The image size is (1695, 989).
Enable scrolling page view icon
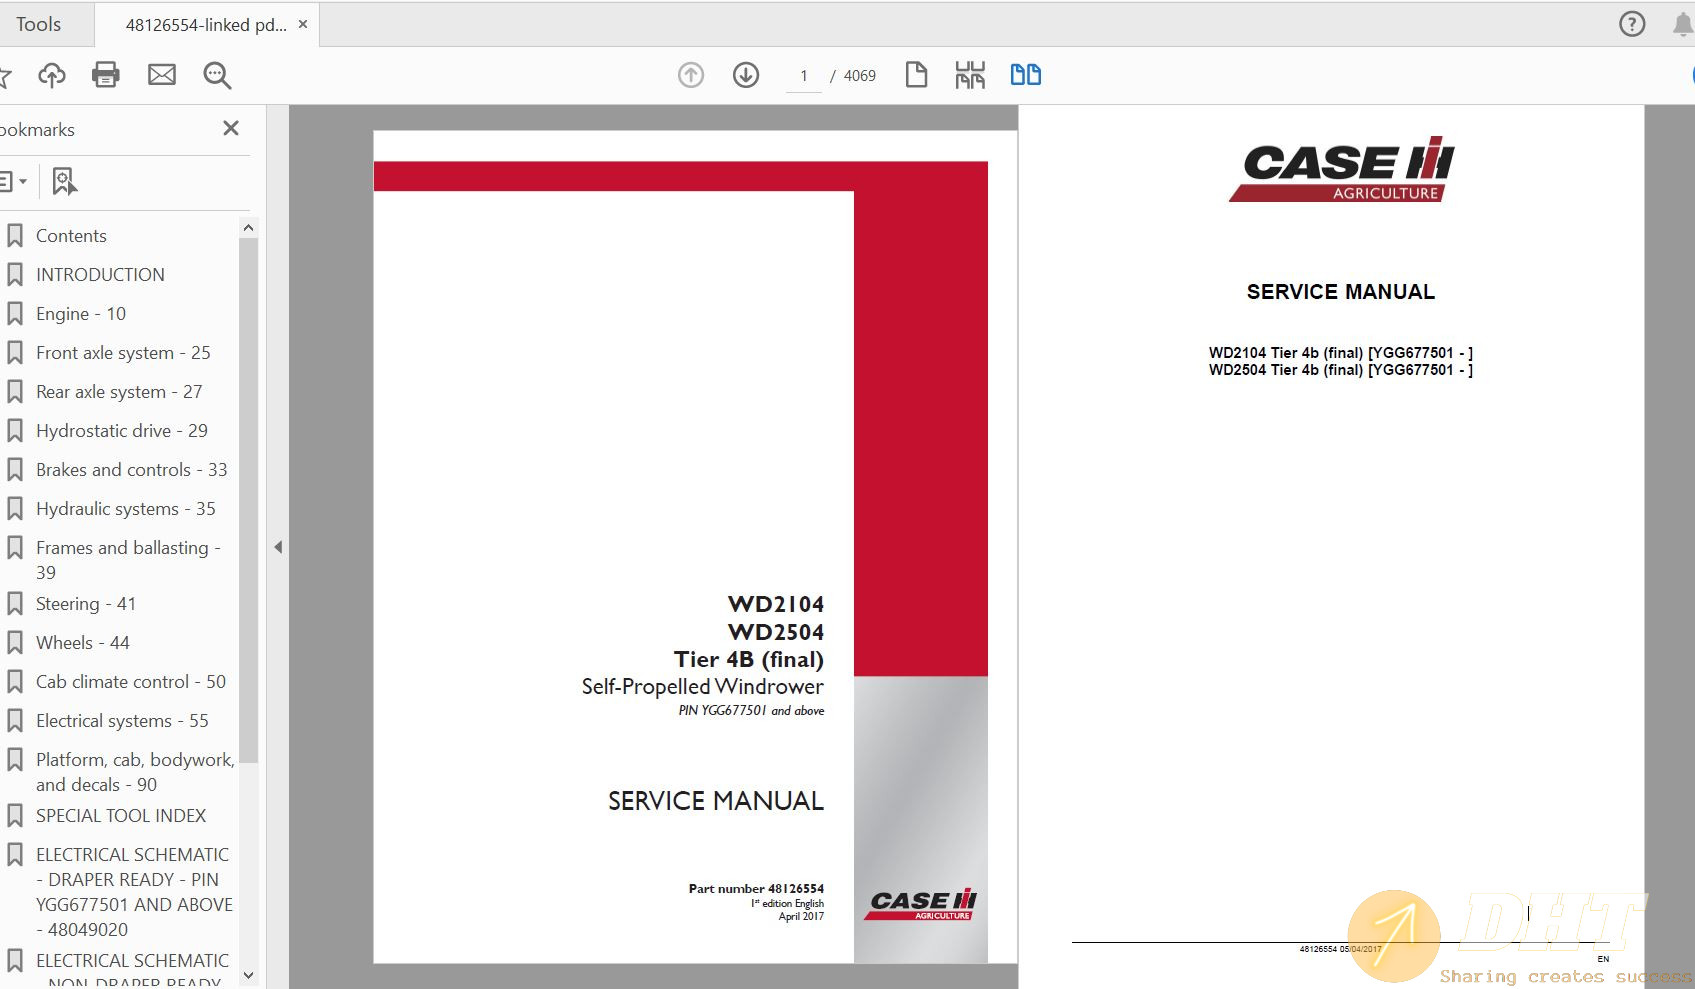(970, 75)
